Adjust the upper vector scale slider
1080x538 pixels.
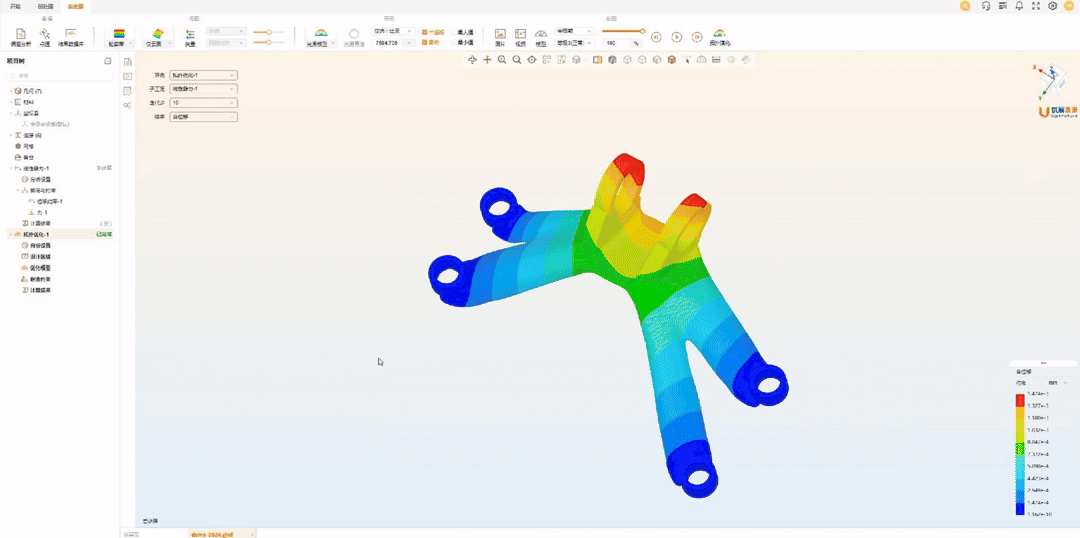point(269,32)
